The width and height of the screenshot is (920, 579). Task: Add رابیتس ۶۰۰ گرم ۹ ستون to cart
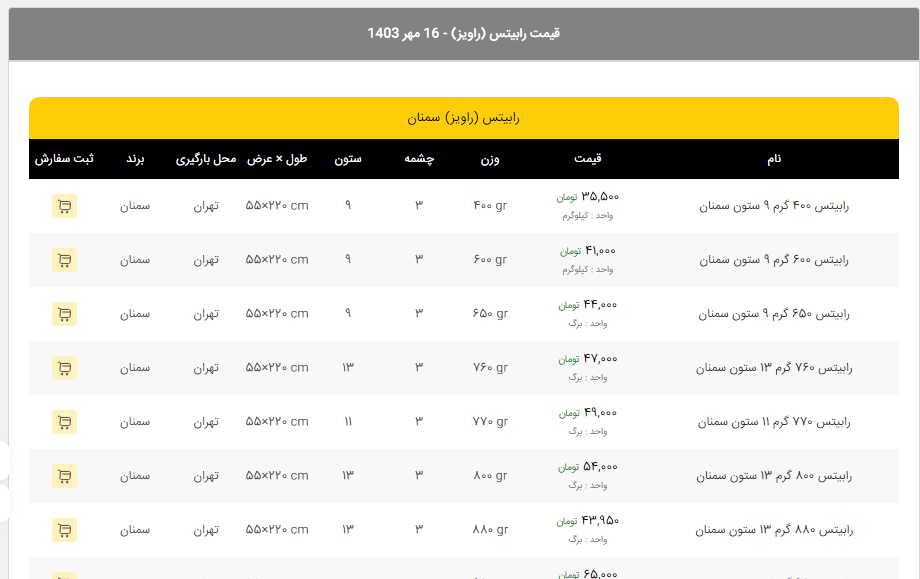pos(64,260)
